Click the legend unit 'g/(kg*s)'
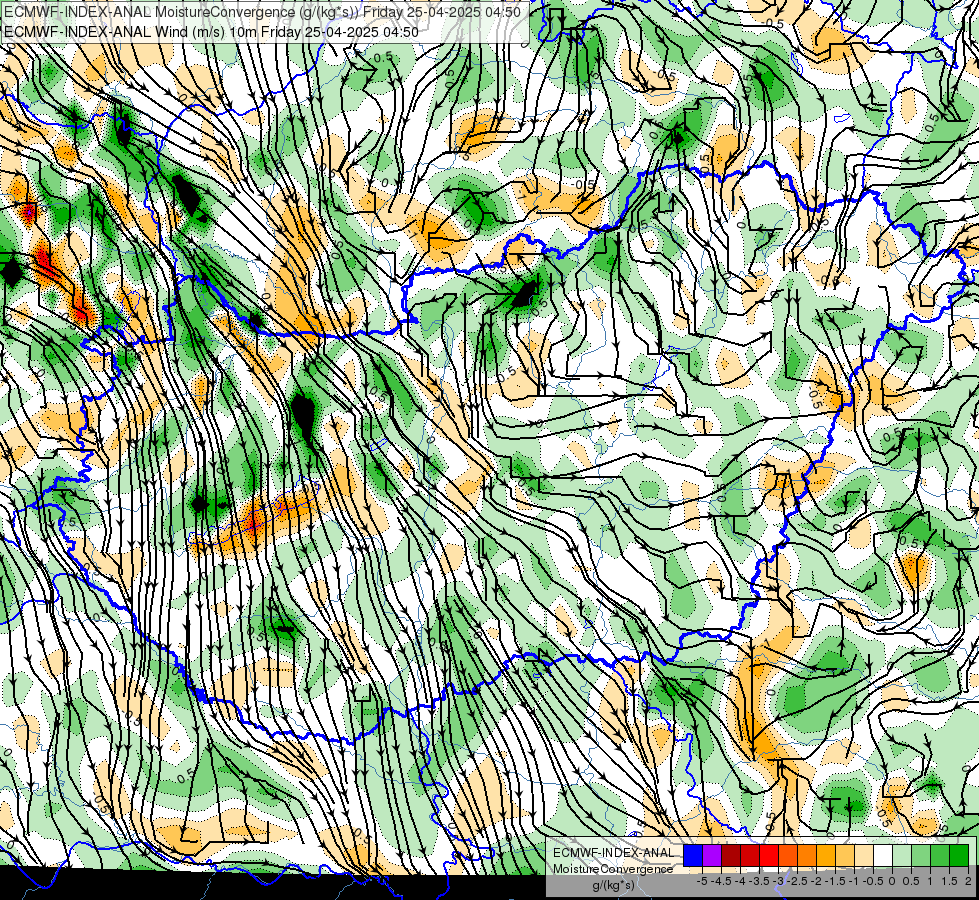This screenshot has height=900, width=979. 613,885
